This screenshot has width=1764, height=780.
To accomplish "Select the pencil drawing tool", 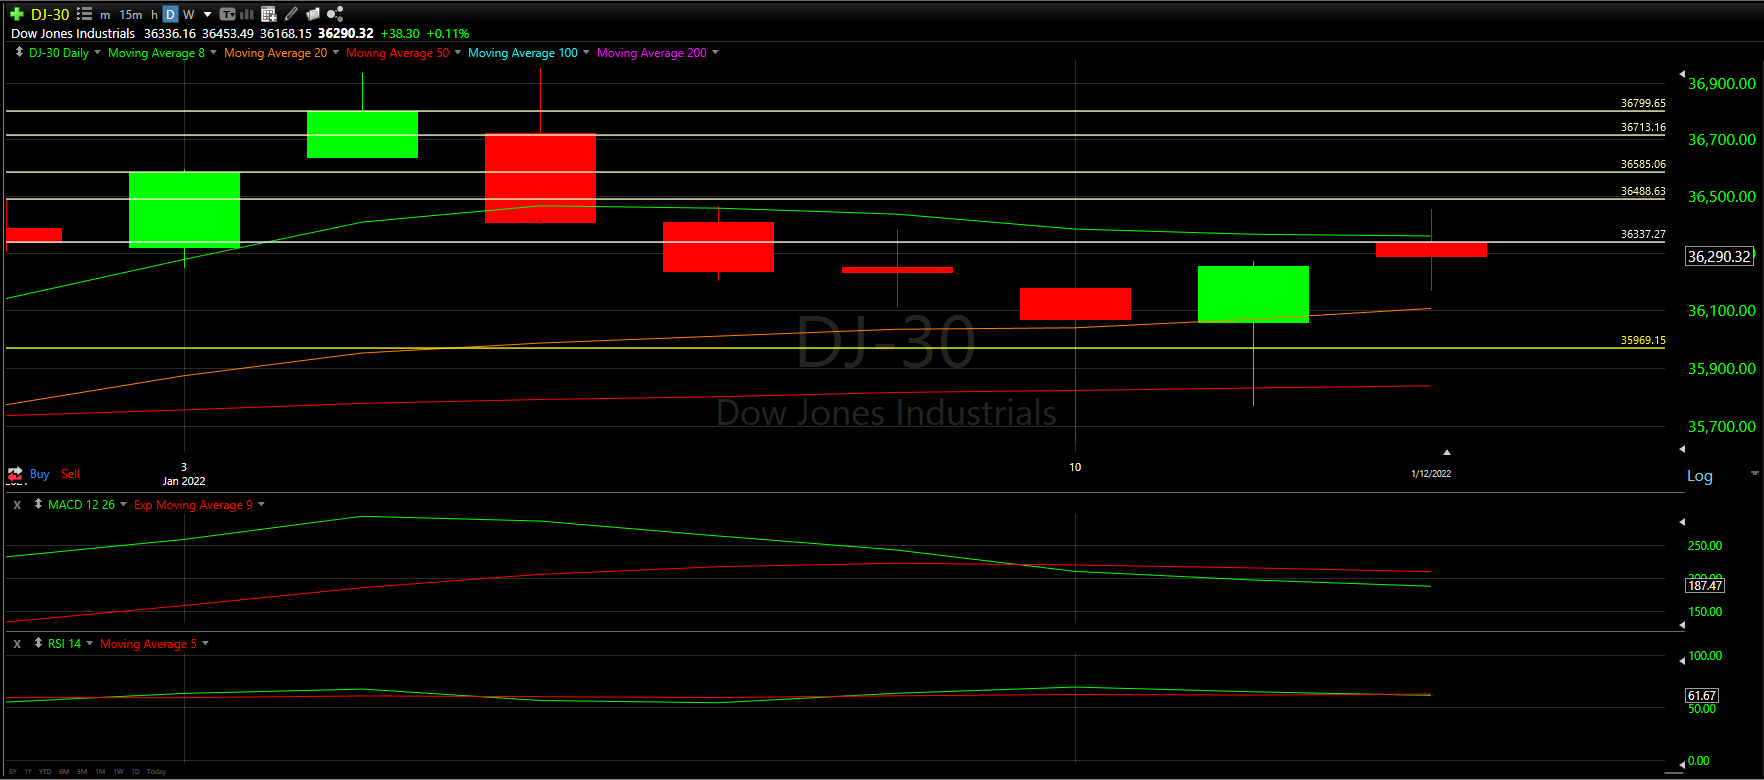I will 291,14.
